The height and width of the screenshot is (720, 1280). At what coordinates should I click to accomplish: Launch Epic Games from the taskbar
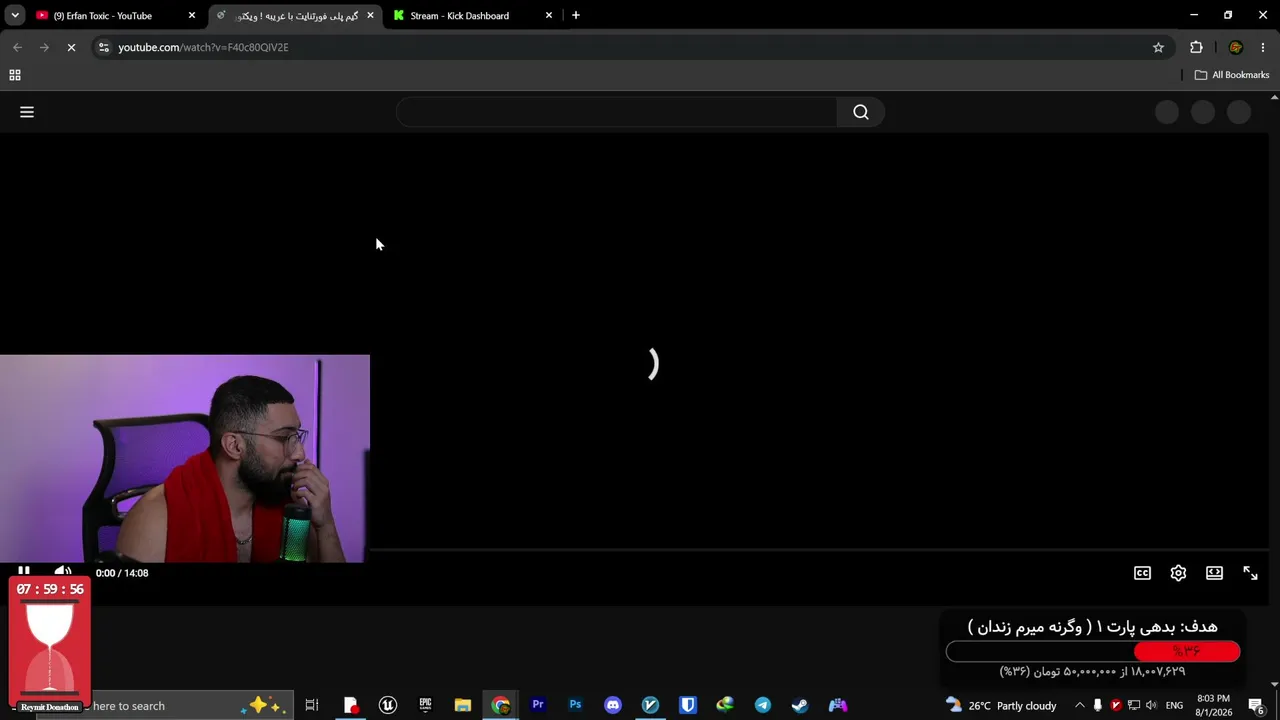pos(425,705)
